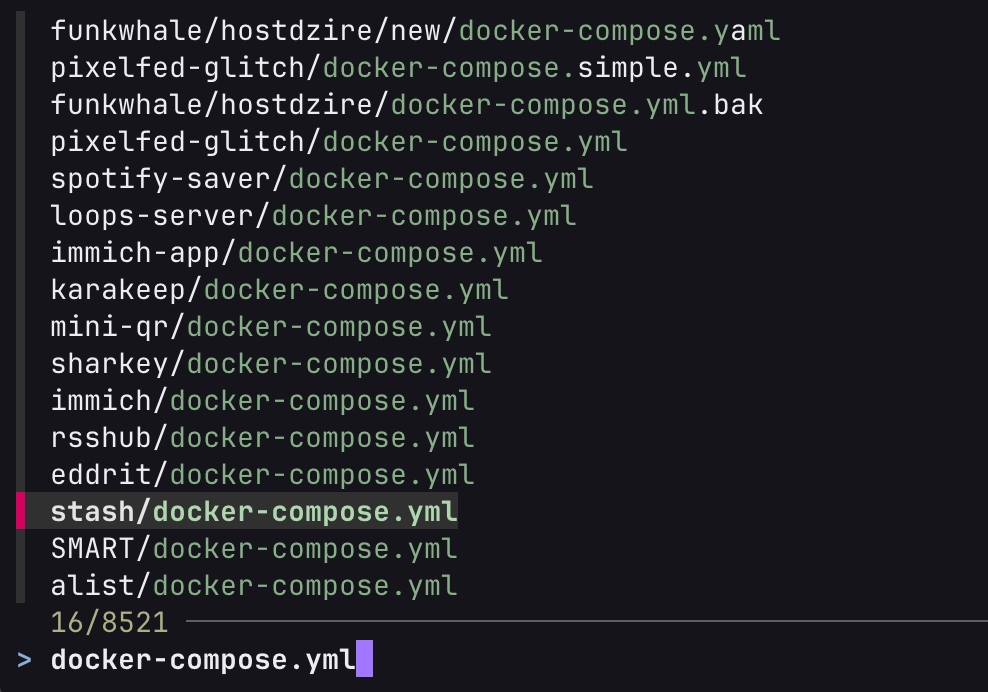Pick eddrit/docker-compose.yml entry
The height and width of the screenshot is (692, 988).
pos(262,475)
